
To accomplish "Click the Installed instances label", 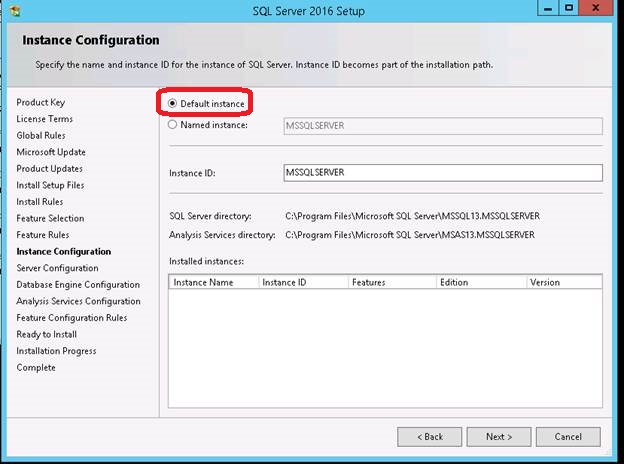I will [206, 261].
